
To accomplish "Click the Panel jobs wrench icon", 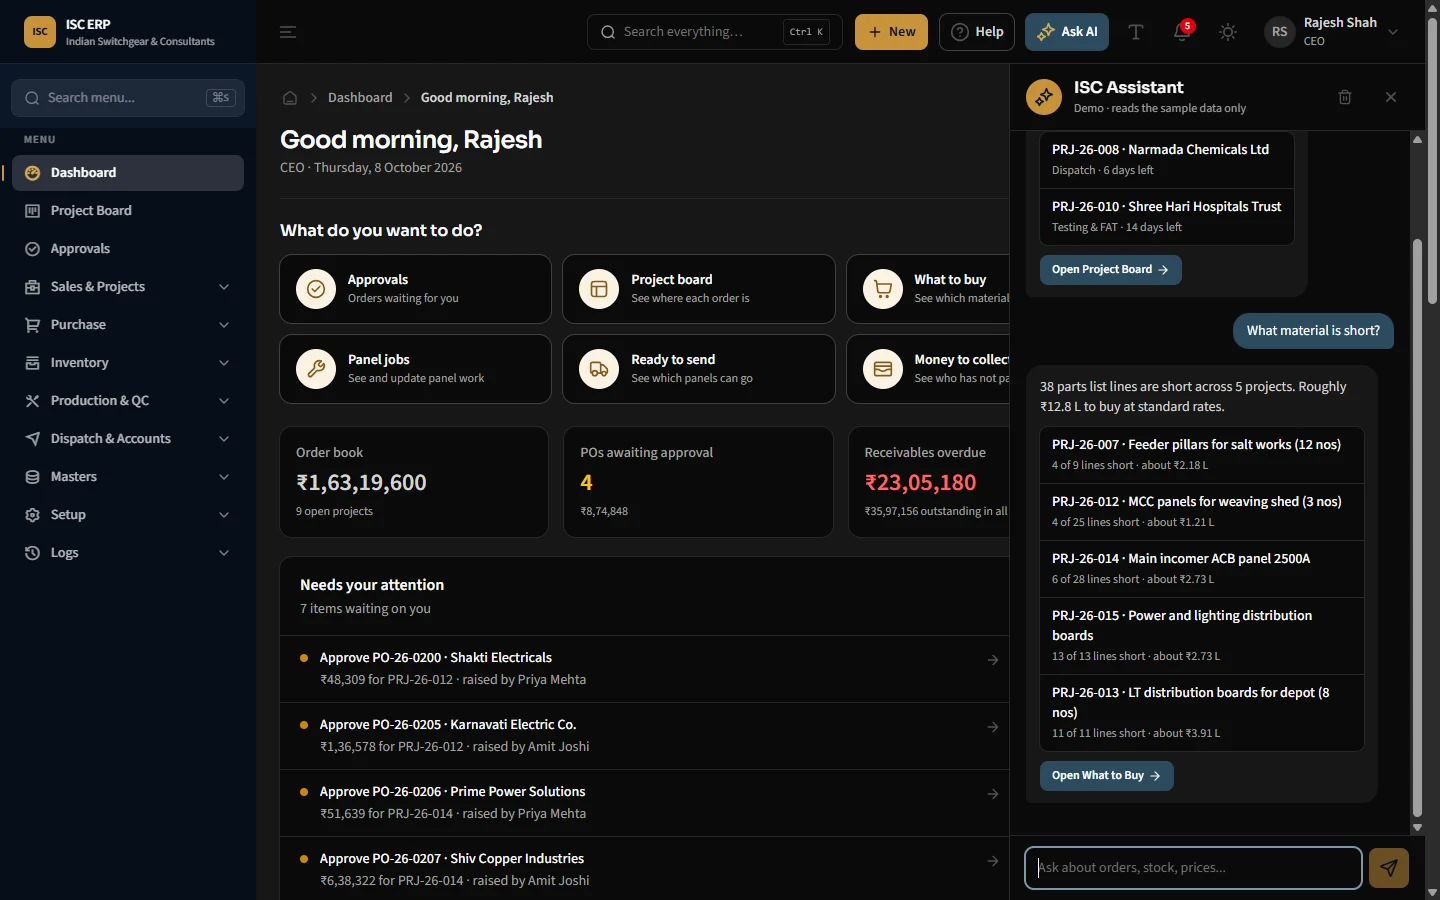I will pos(316,369).
